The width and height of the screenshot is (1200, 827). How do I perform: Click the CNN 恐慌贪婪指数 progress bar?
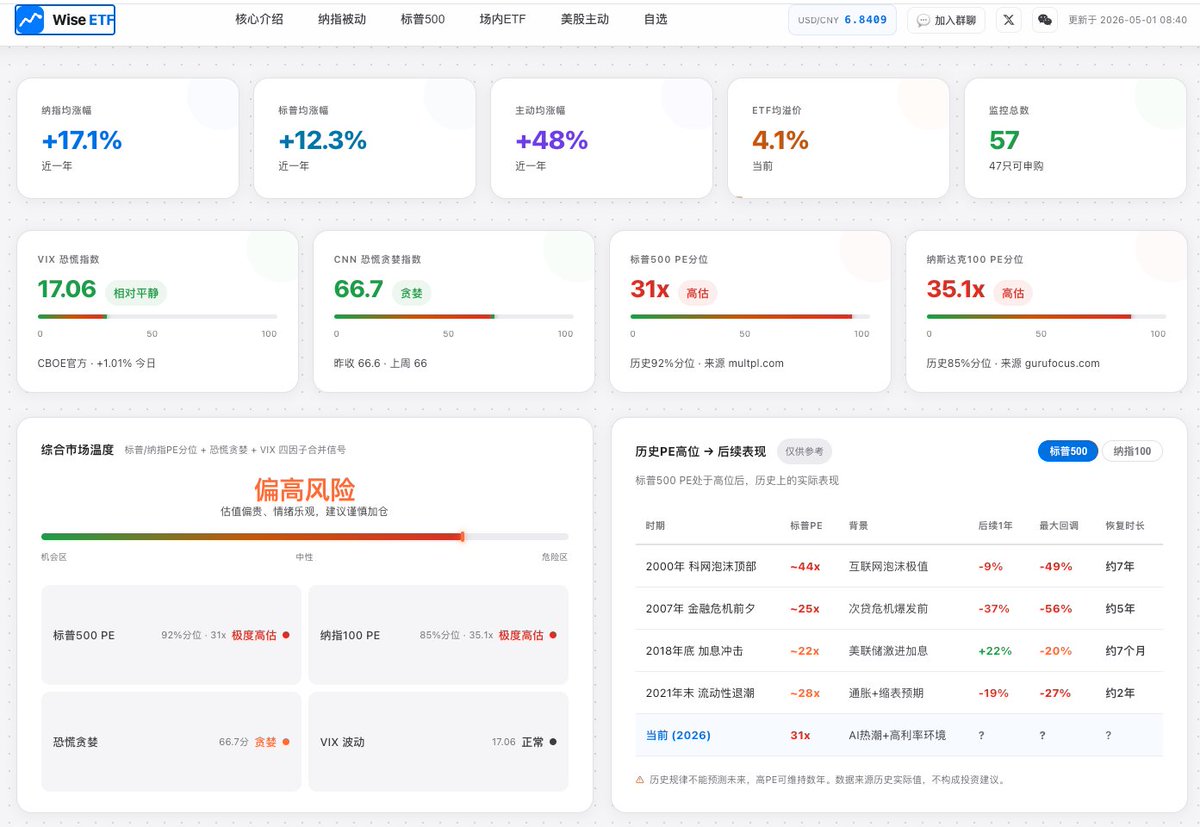pos(454,317)
